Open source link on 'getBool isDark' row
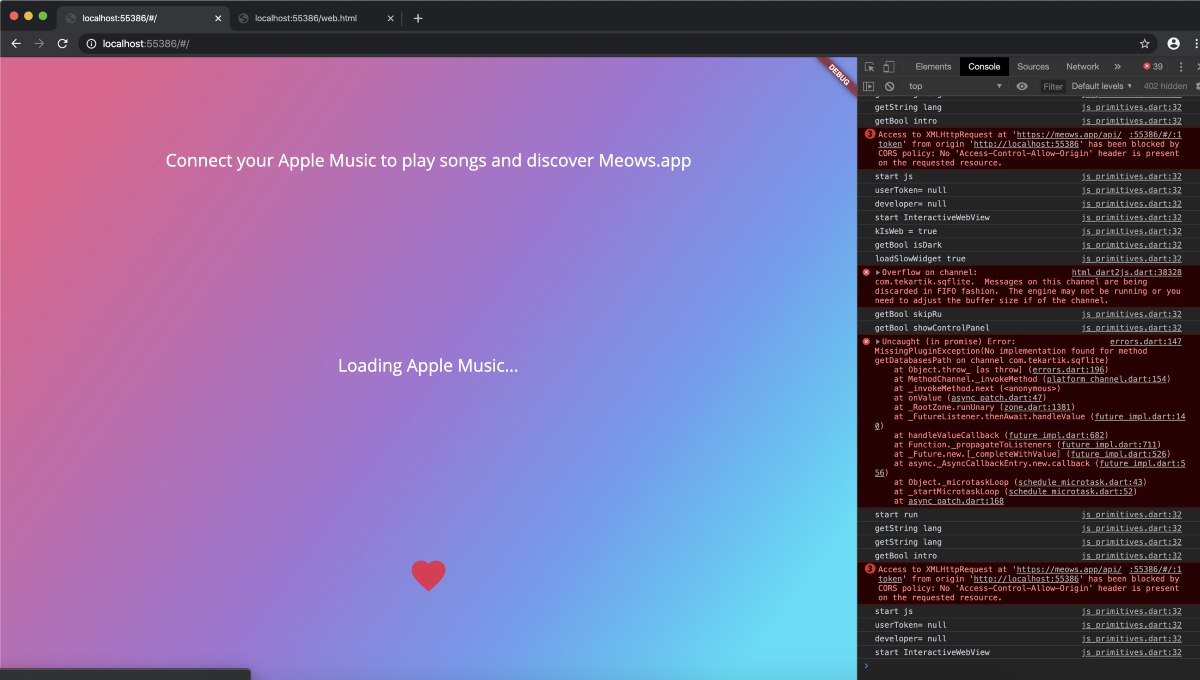Image resolution: width=1200 pixels, height=680 pixels. tap(1131, 245)
